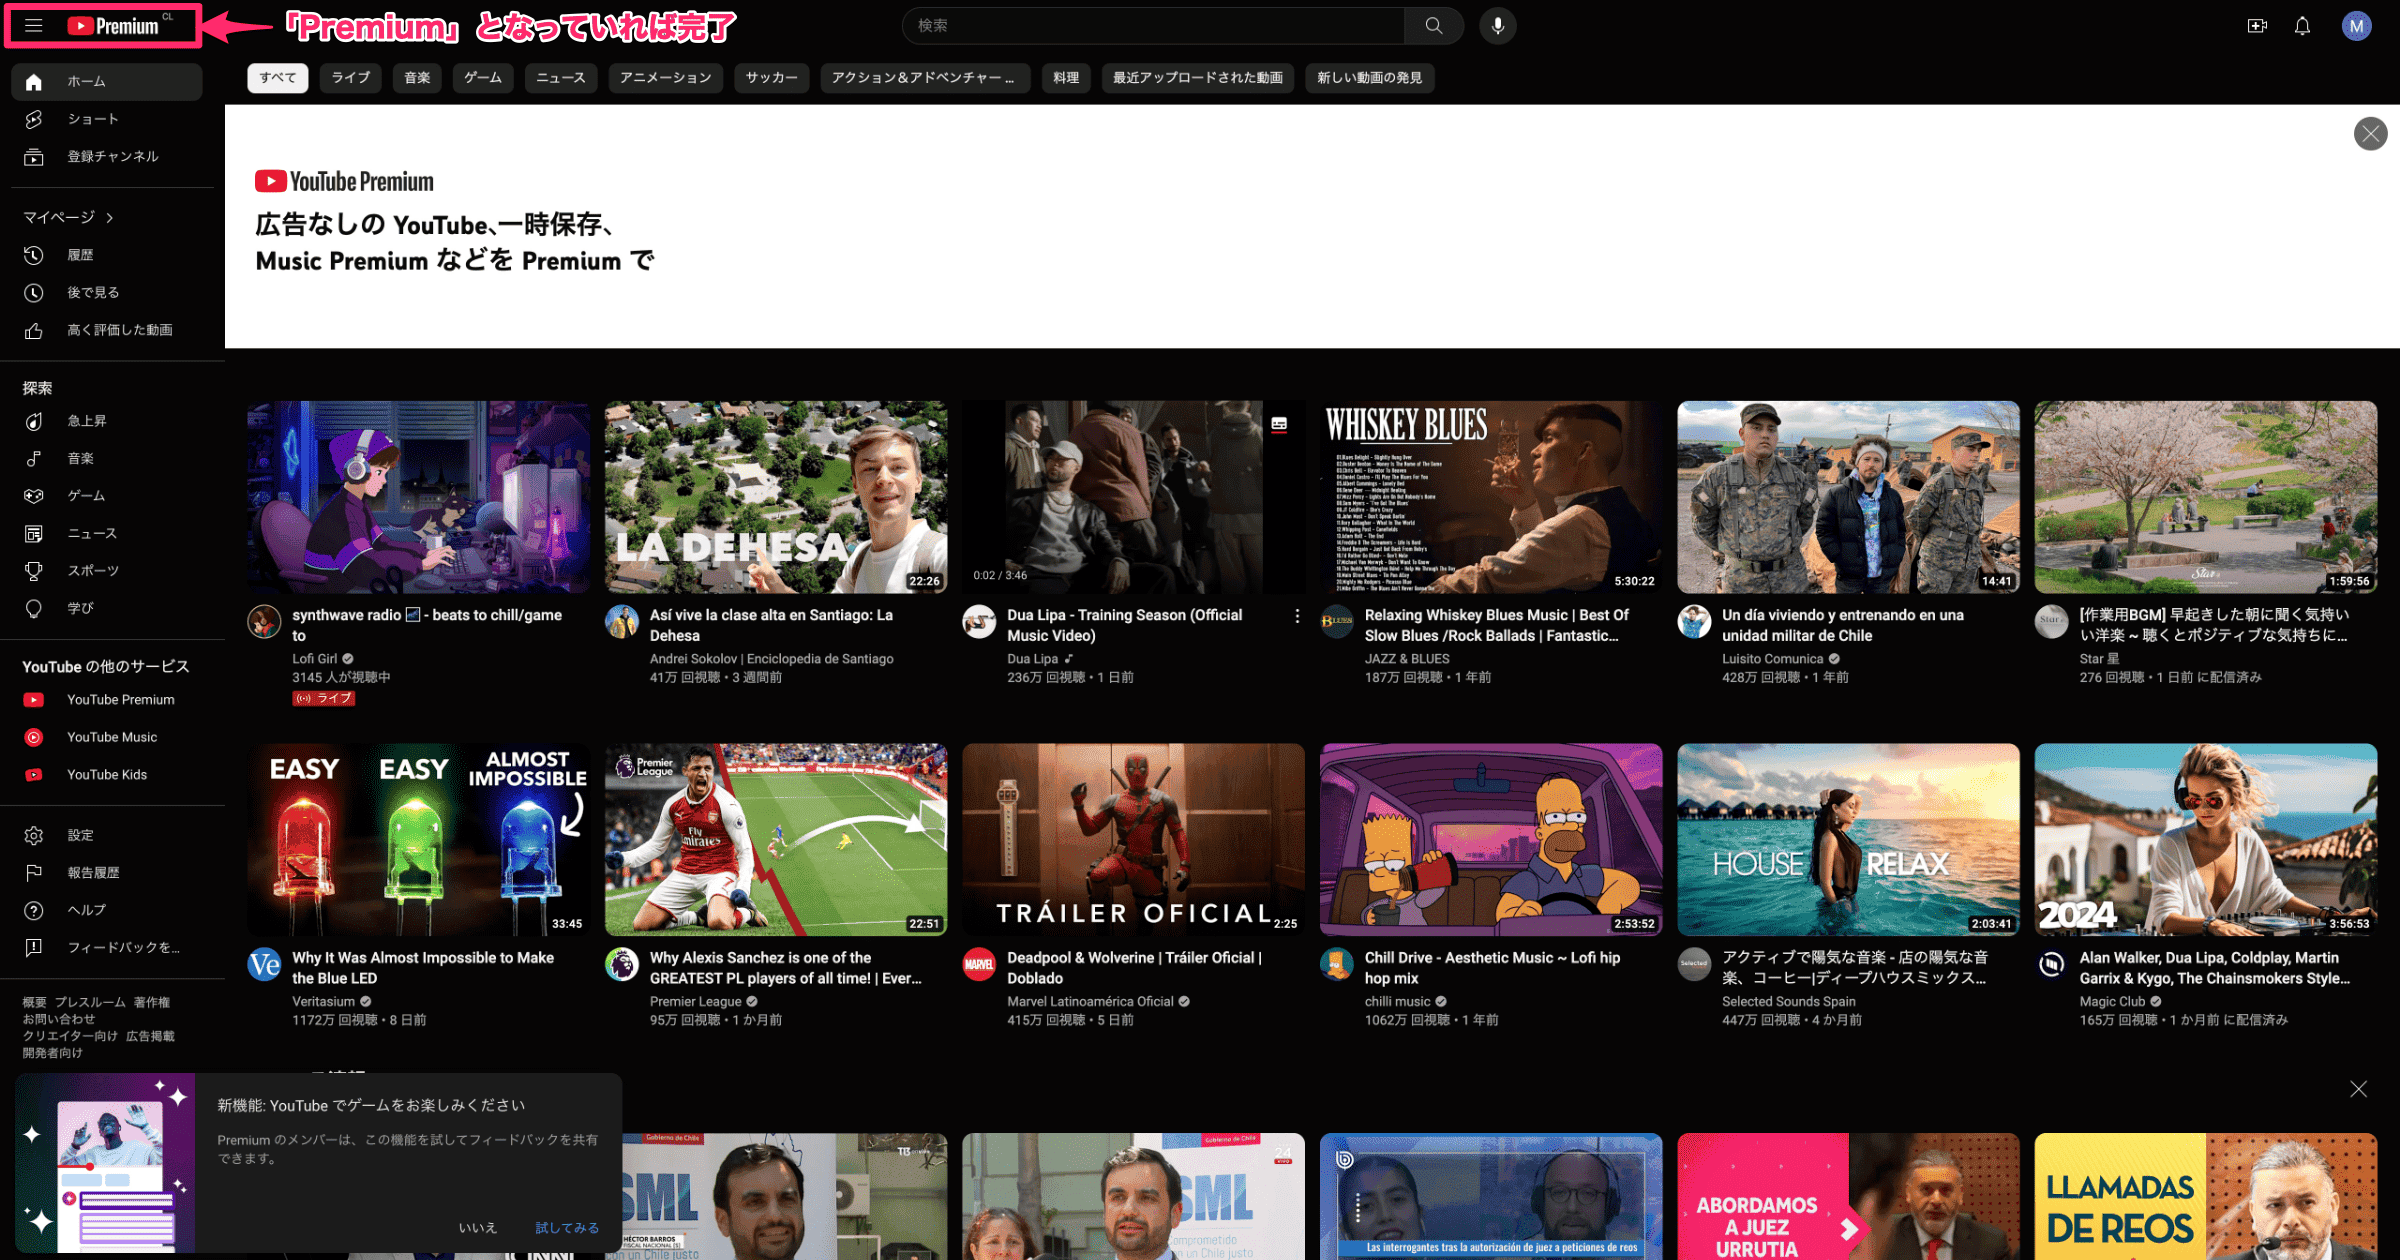Select the 'ライブ' filter tab

(352, 73)
